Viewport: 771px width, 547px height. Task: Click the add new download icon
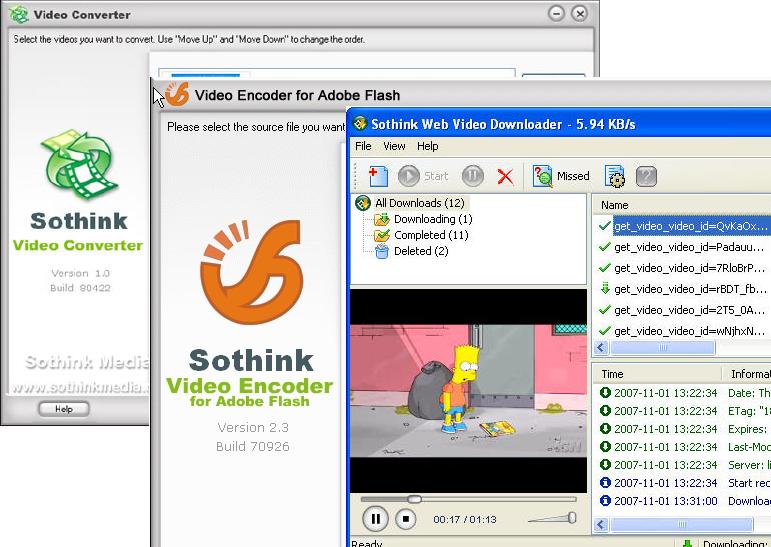378,176
